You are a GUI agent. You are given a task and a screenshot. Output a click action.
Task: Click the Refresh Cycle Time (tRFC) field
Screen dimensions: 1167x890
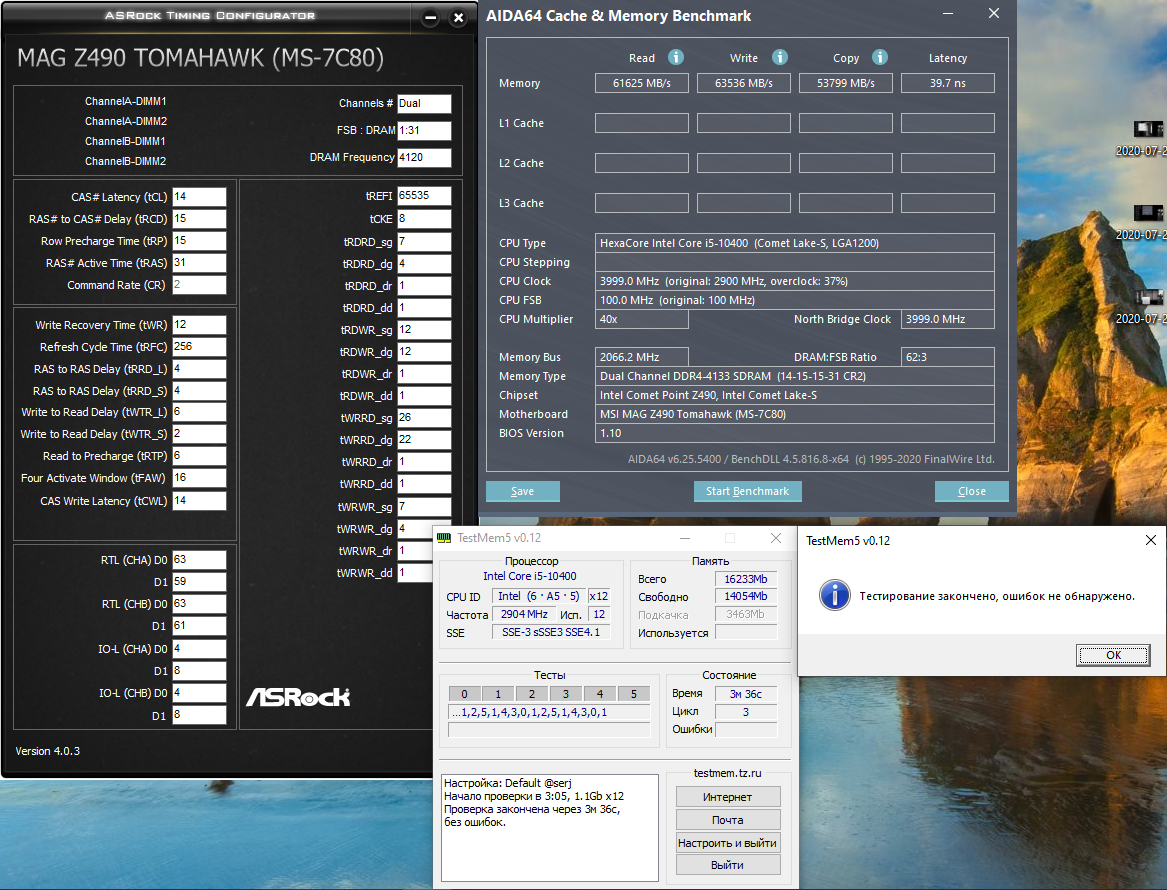[x=199, y=347]
